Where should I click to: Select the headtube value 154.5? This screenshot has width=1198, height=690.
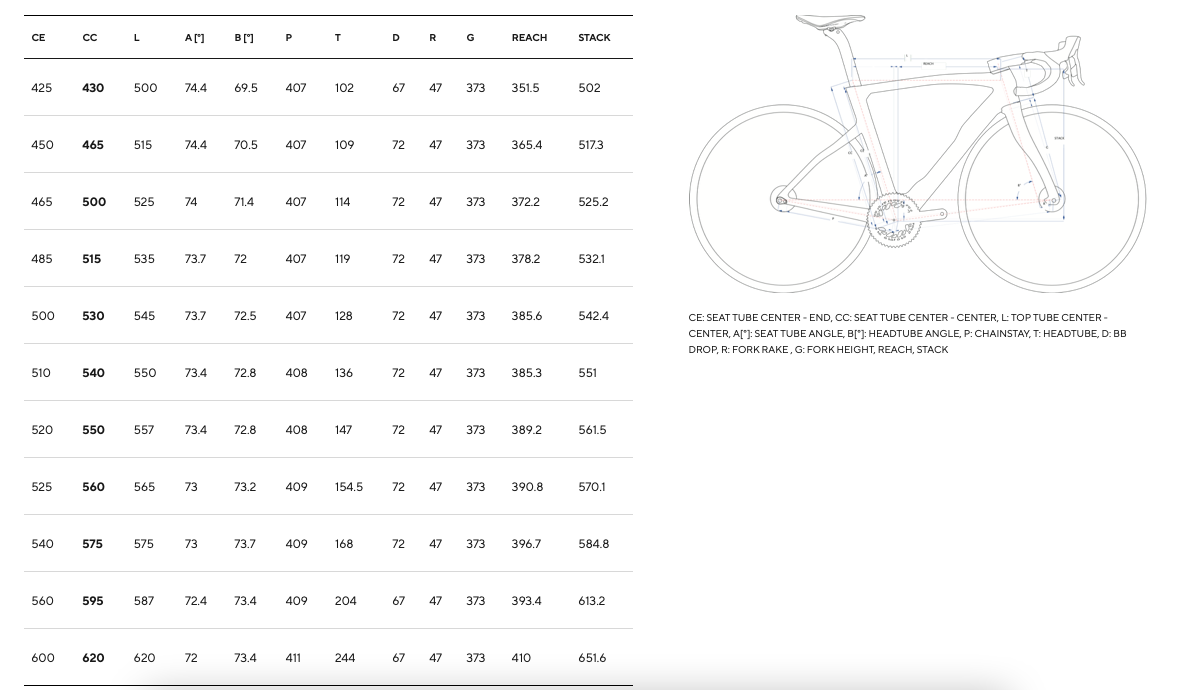point(349,487)
